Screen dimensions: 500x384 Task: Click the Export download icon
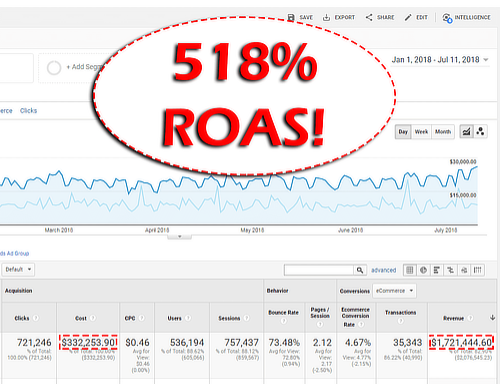coord(326,17)
